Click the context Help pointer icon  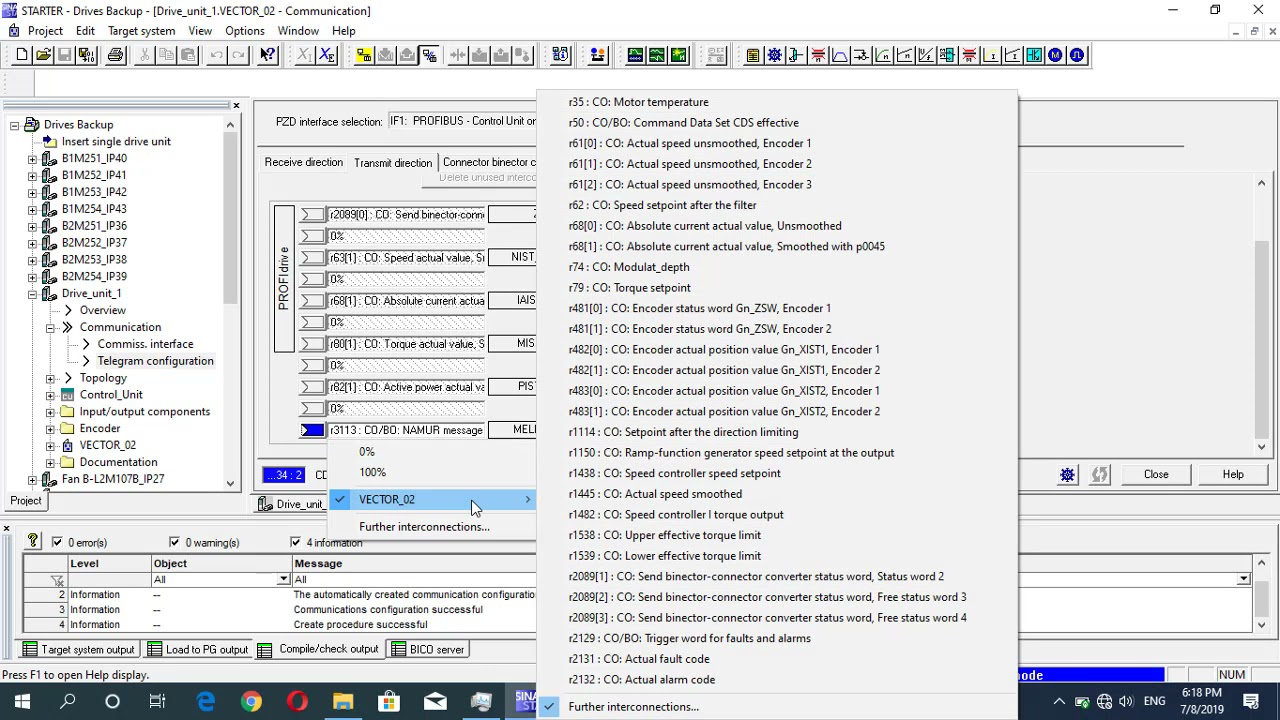(267, 55)
